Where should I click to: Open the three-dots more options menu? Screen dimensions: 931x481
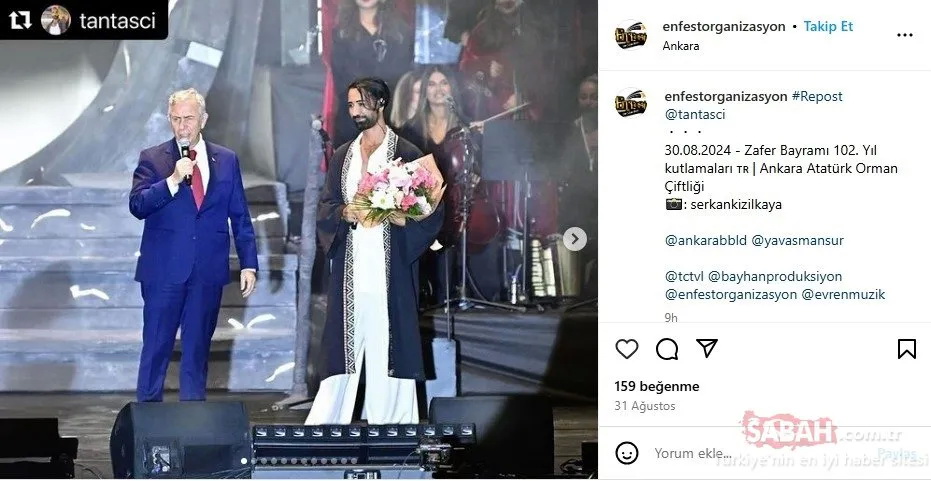905,35
